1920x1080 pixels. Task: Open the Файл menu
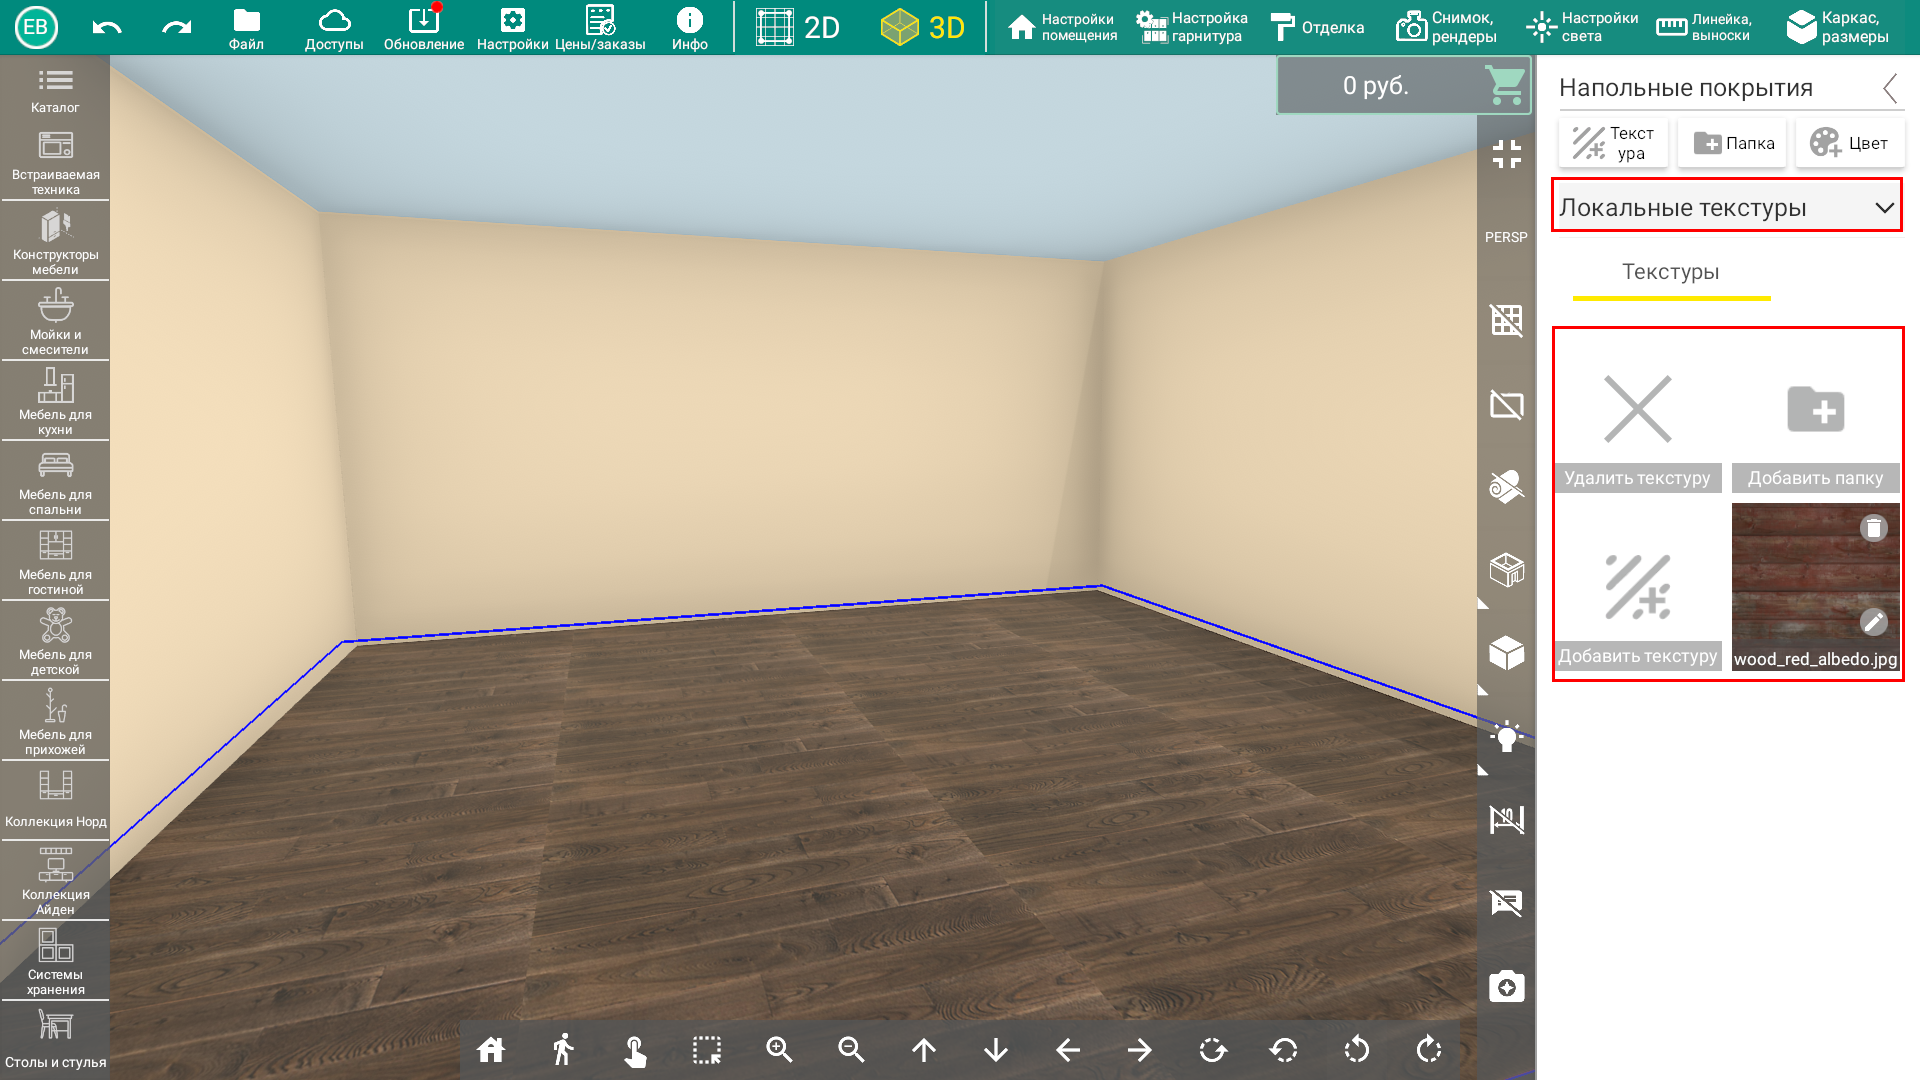246,29
